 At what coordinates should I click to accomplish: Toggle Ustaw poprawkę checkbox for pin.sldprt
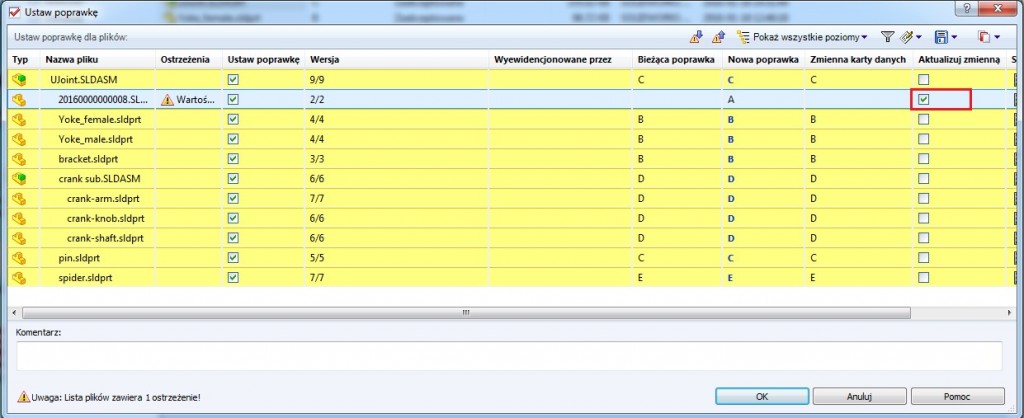233,257
